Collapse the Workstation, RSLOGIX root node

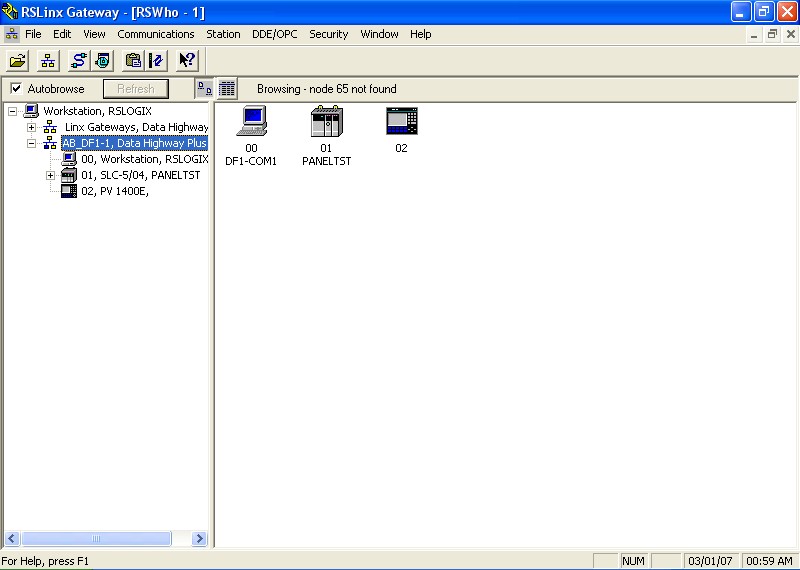point(12,111)
